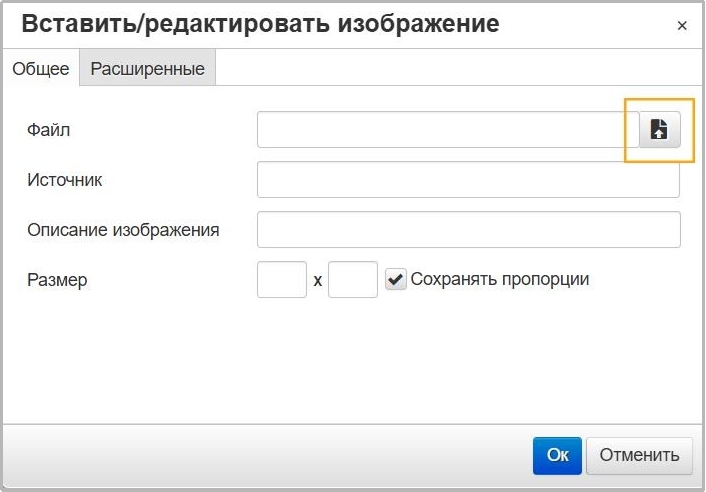Click into the Файл text field
This screenshot has width=706, height=492.
(x=446, y=130)
